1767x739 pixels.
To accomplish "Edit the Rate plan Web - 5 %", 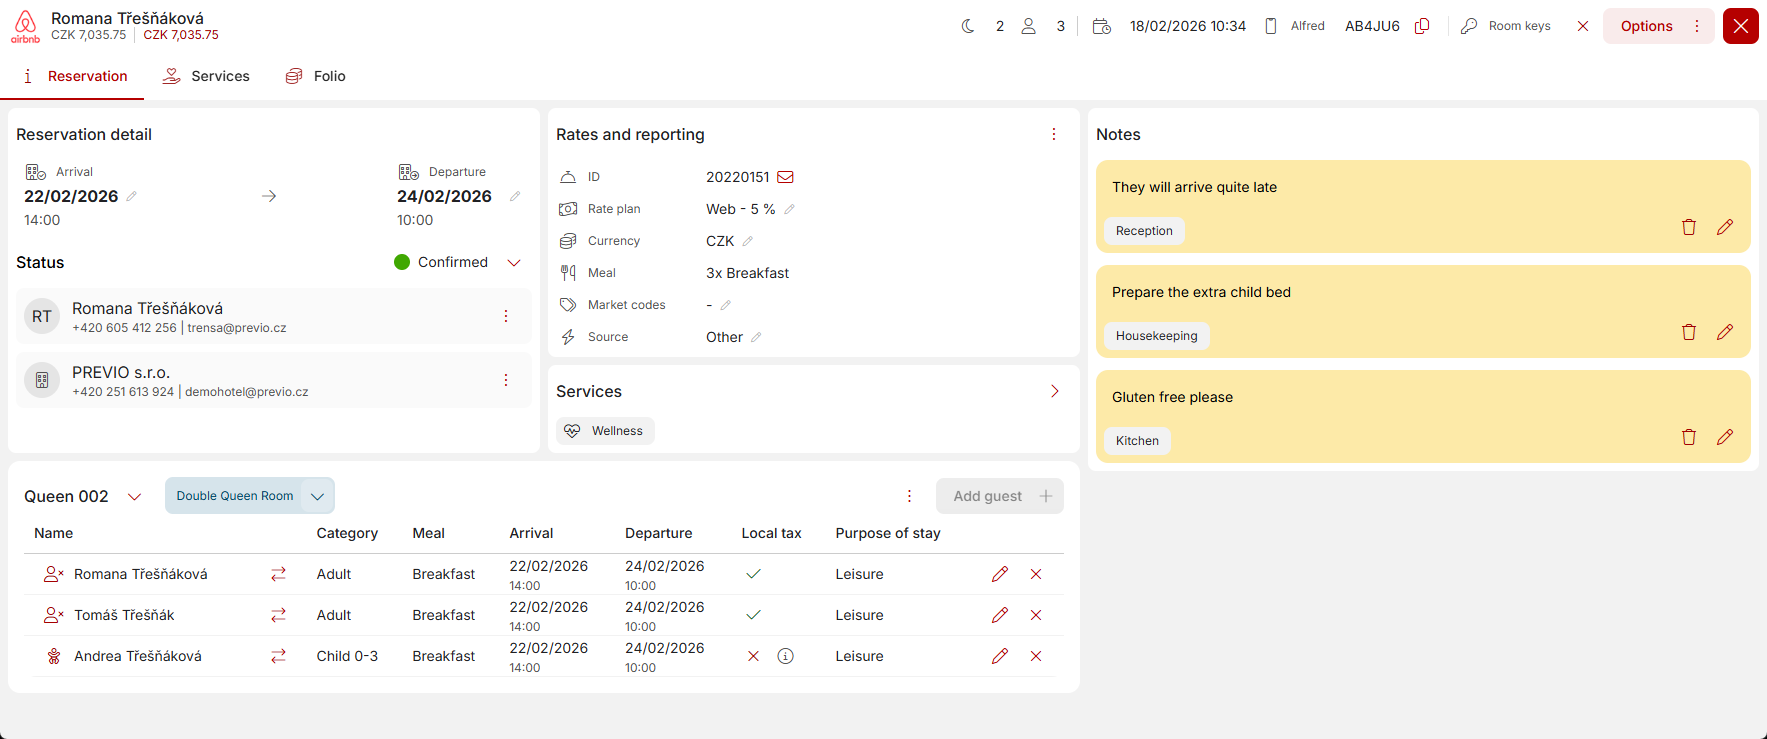I will pos(790,209).
